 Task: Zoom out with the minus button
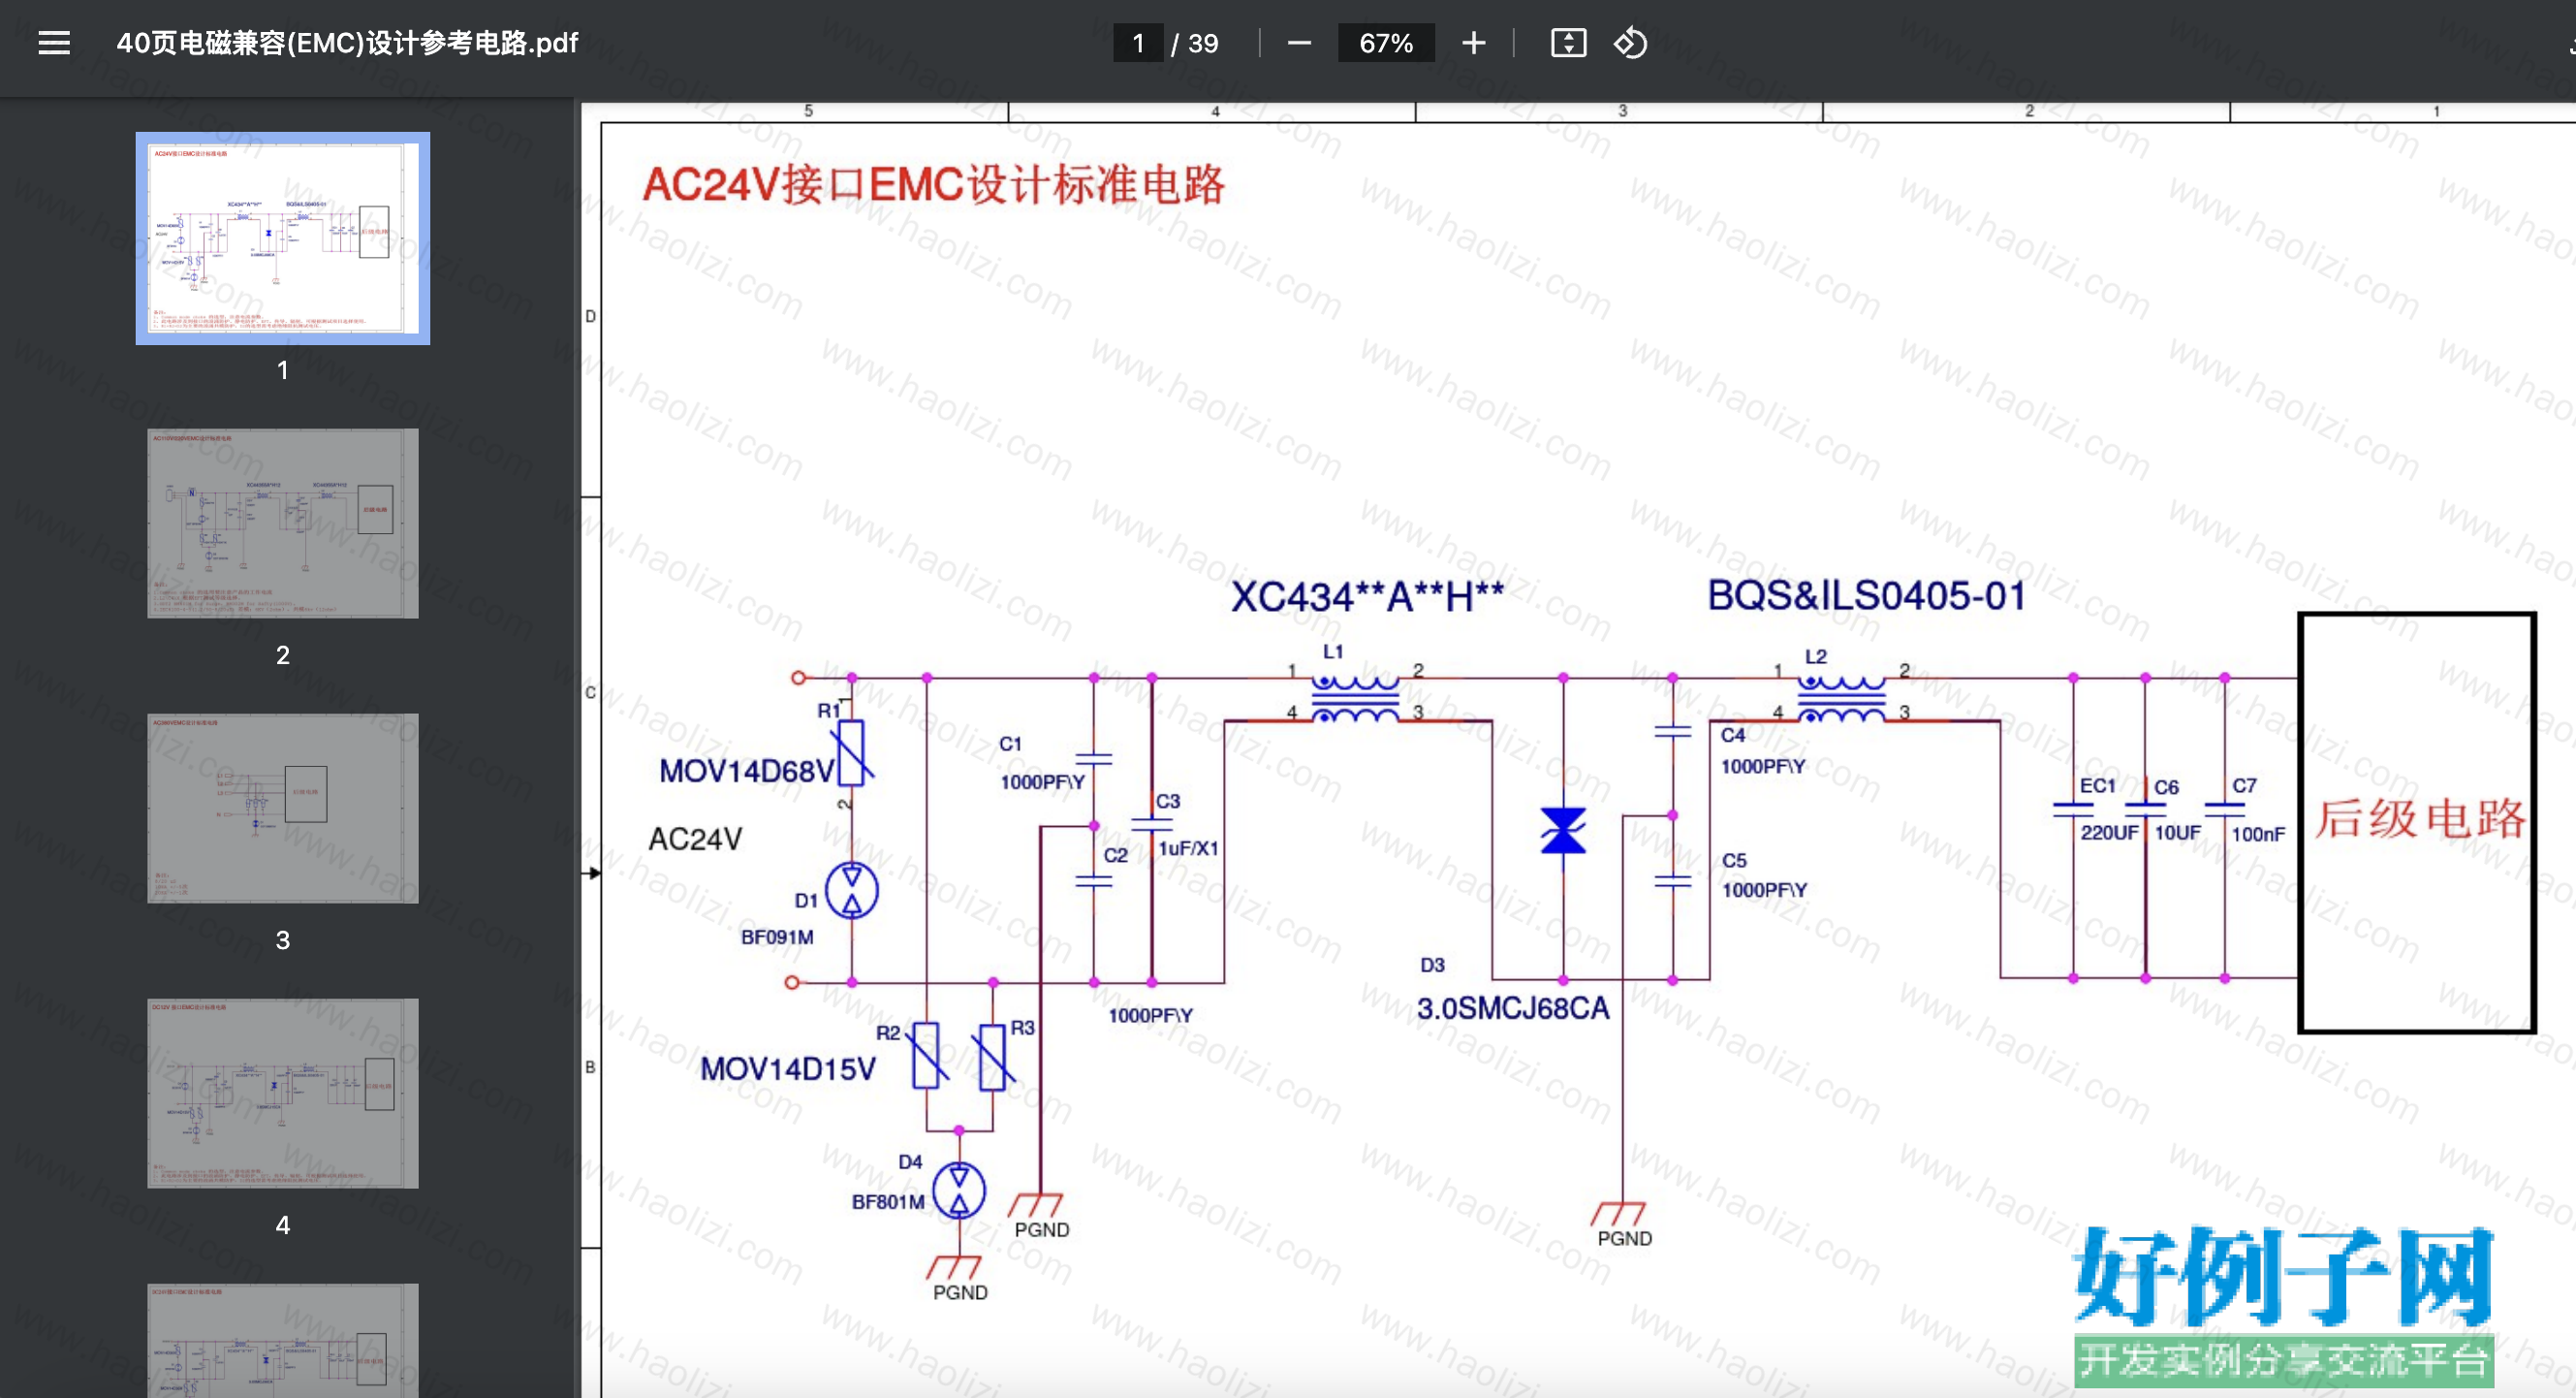point(1299,43)
